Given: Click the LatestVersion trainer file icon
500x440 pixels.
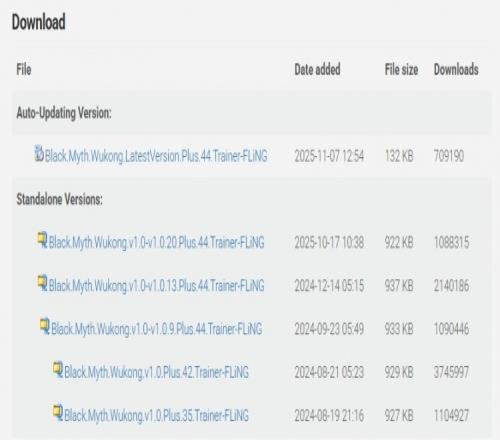Looking at the screenshot, I should pyautogui.click(x=39, y=153).
